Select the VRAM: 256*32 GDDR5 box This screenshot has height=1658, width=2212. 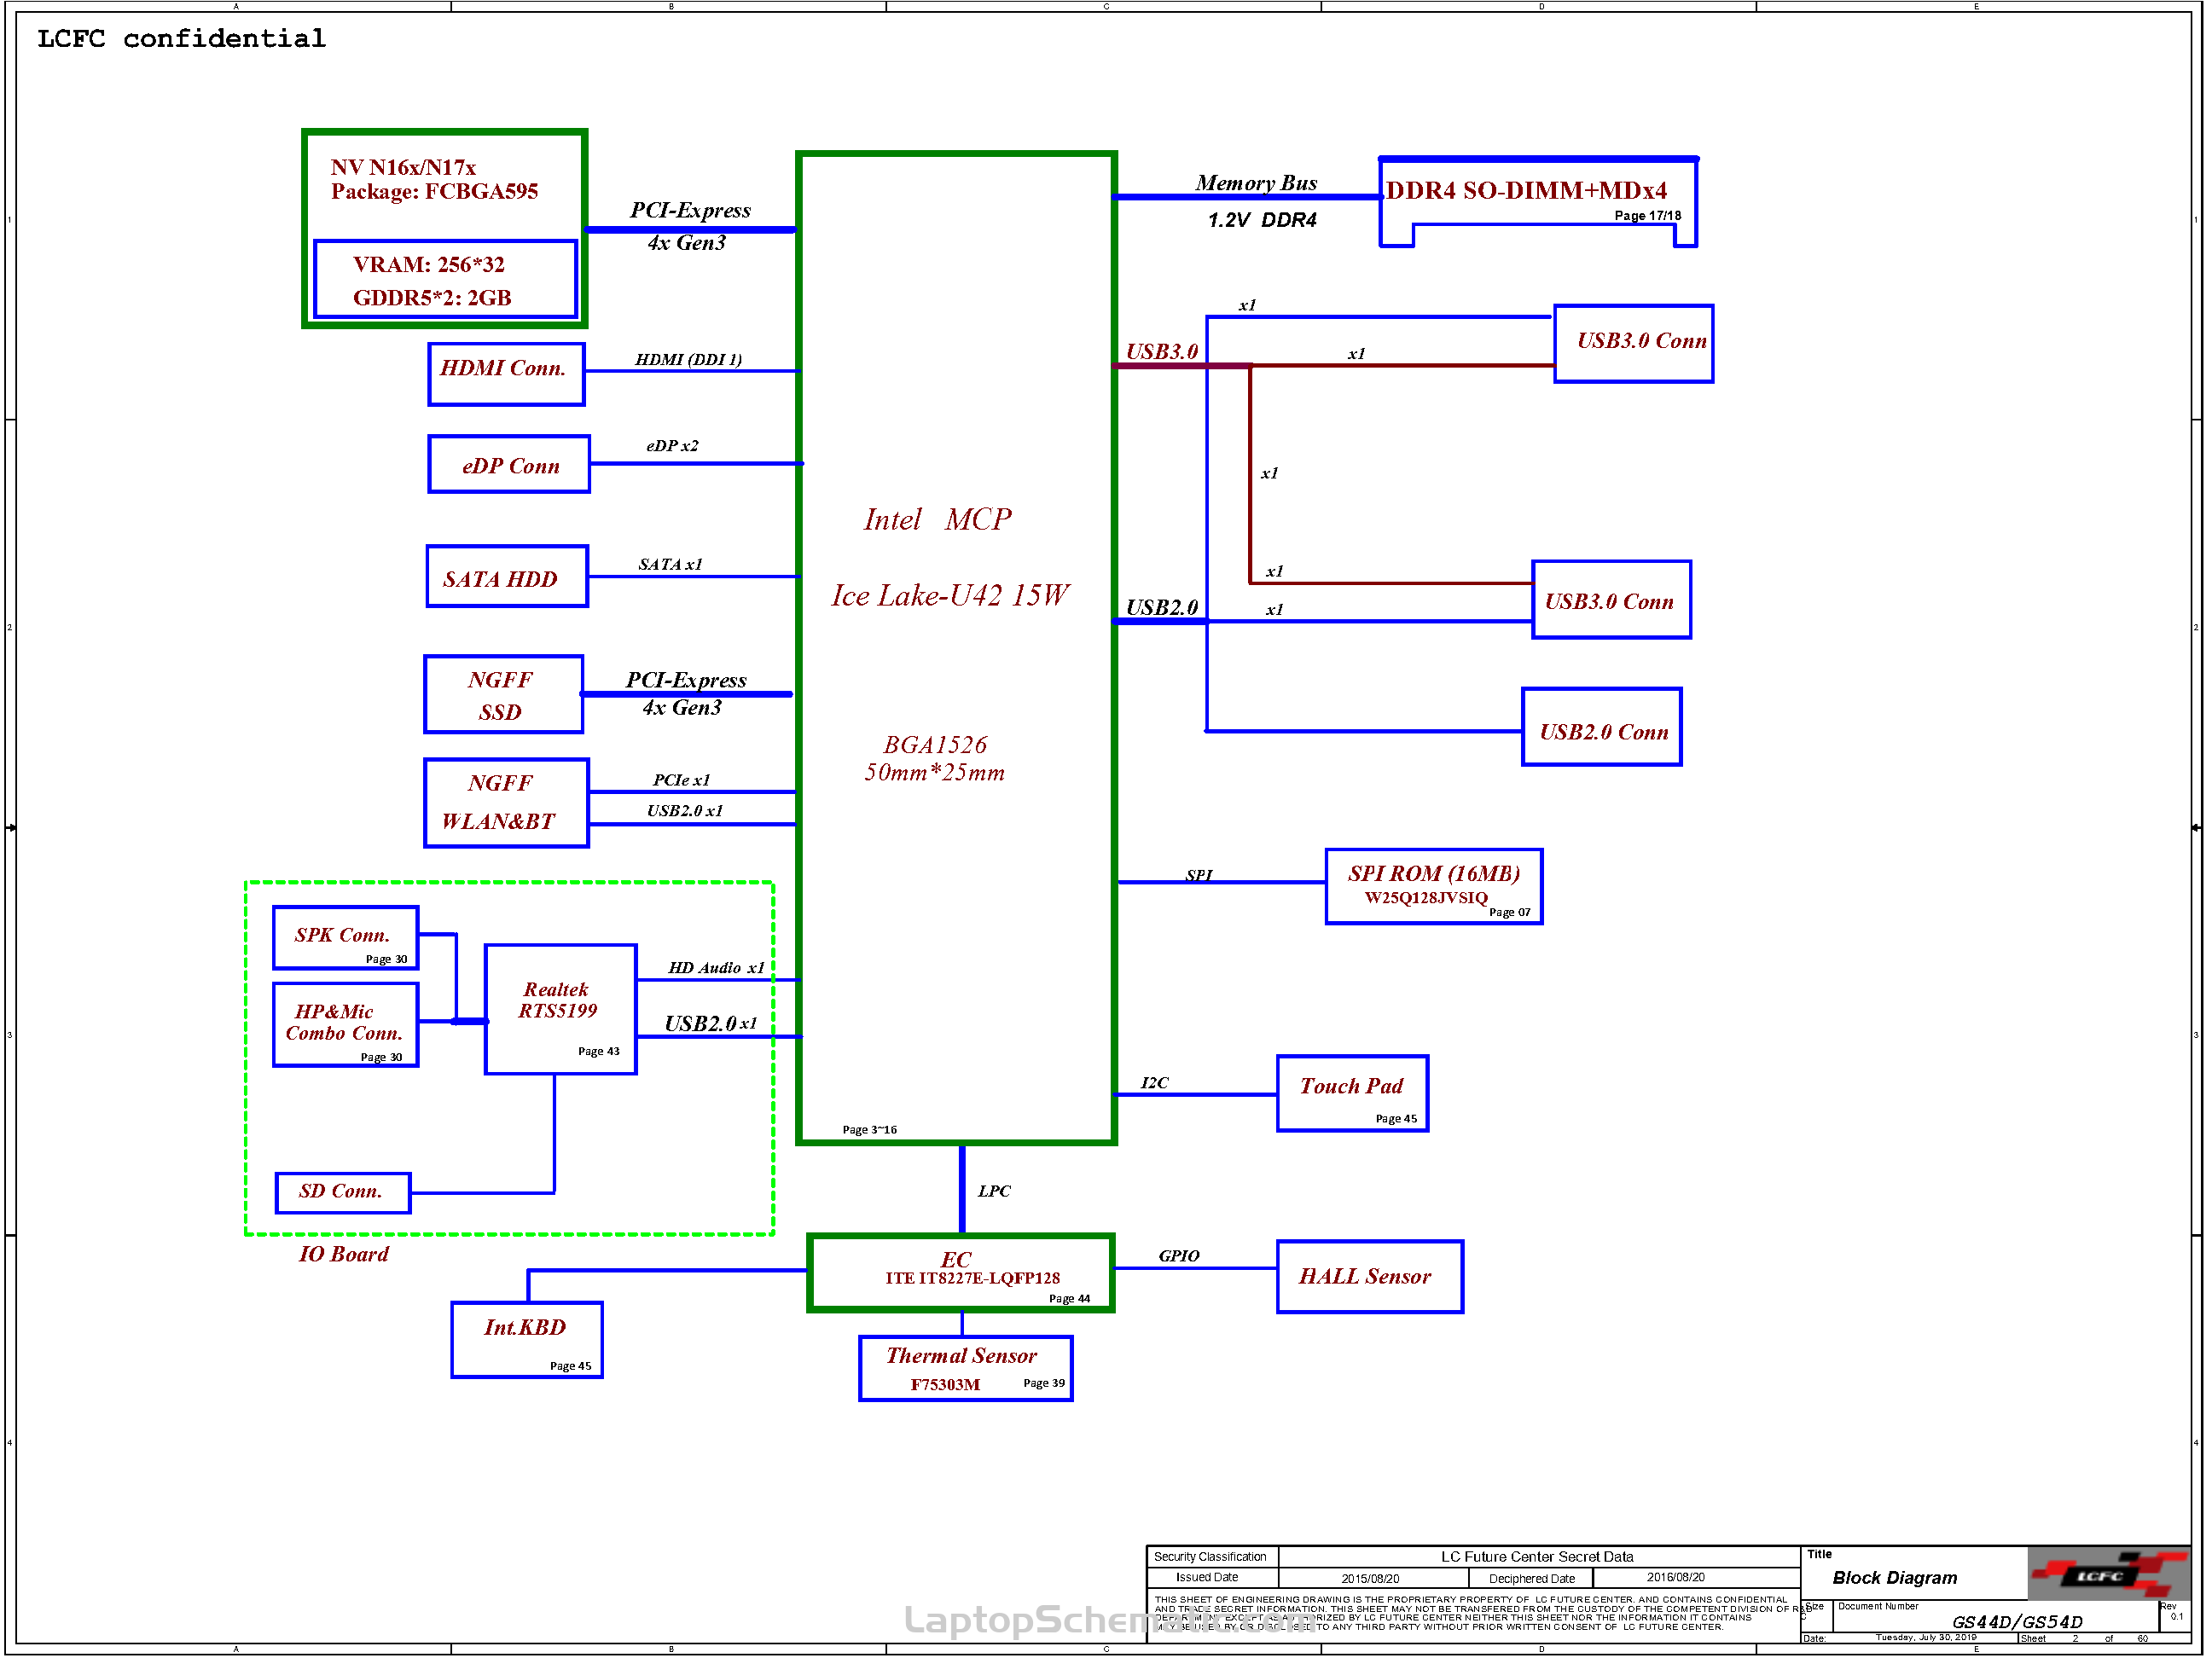pyautogui.click(x=445, y=280)
